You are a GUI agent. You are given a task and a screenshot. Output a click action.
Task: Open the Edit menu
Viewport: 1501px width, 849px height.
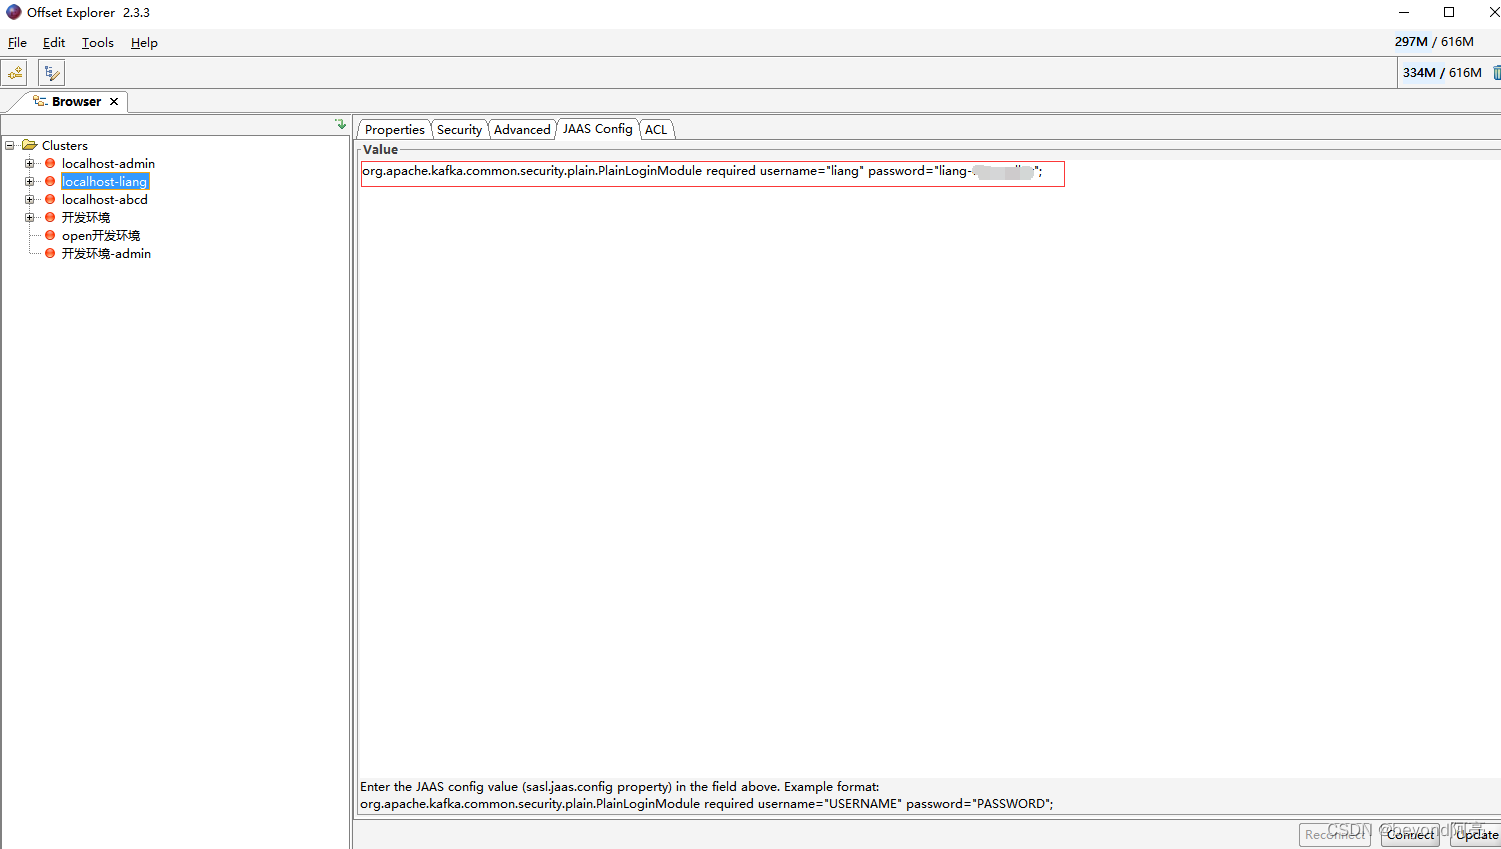(54, 42)
